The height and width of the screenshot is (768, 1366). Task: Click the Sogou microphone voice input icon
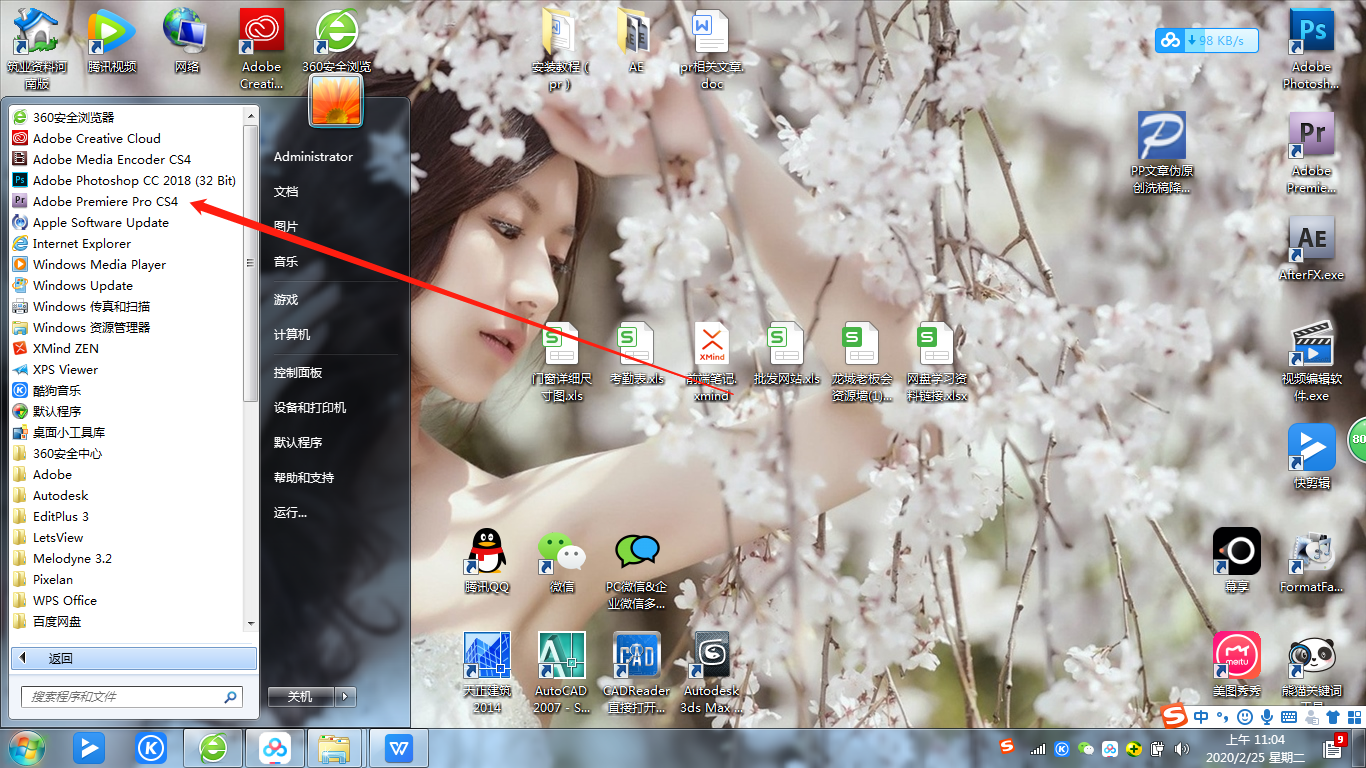(x=1266, y=717)
